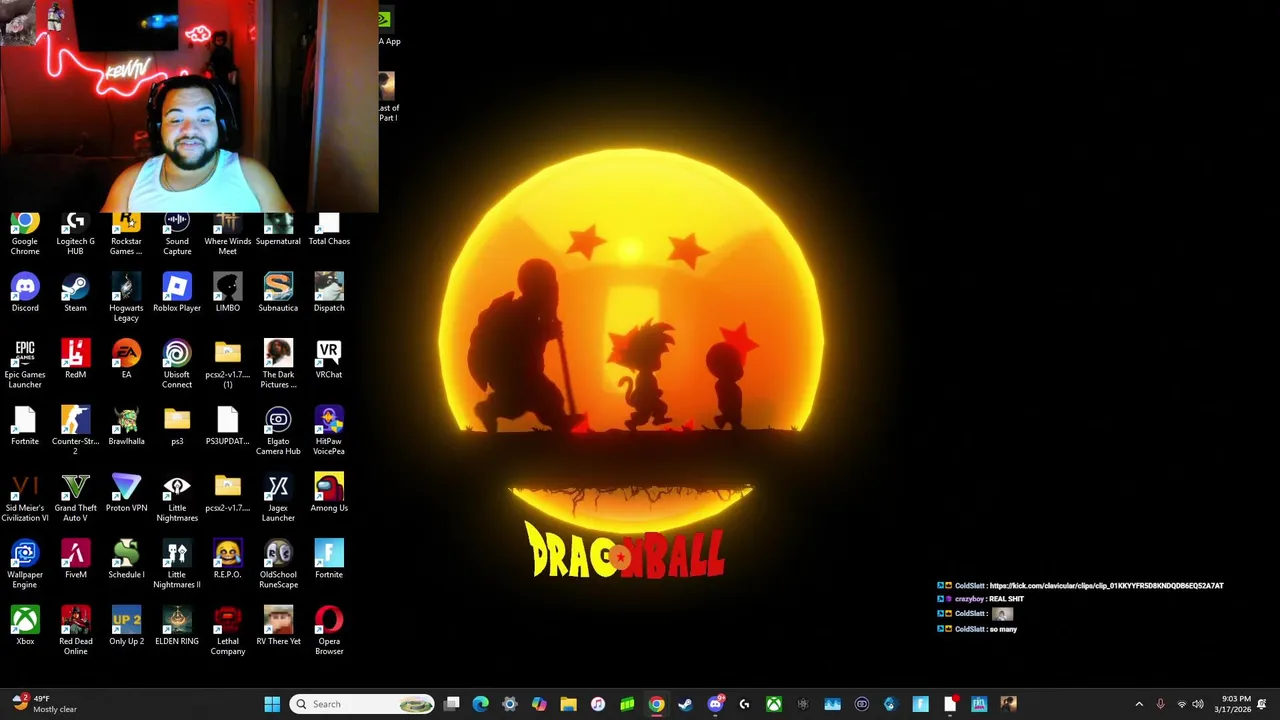
Task: Open Subnautica desktop icon
Action: 278,293
